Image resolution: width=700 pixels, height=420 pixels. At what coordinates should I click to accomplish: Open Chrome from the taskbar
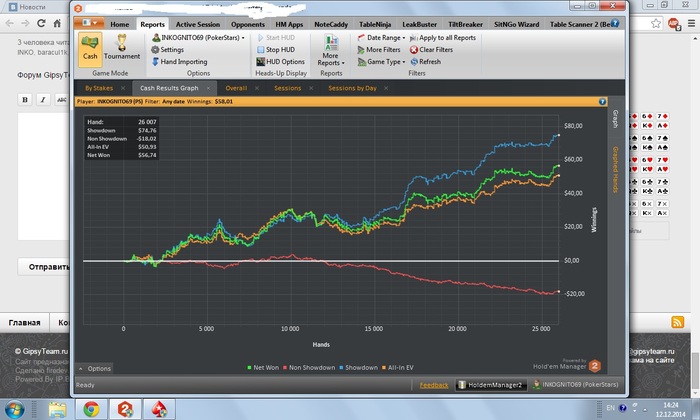pos(92,409)
